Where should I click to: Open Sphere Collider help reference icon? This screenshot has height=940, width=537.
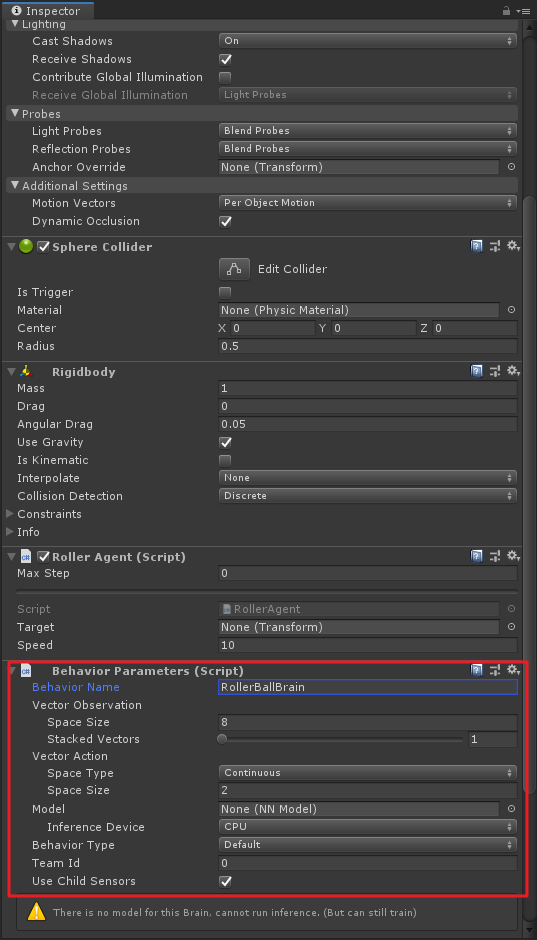pyautogui.click(x=476, y=246)
